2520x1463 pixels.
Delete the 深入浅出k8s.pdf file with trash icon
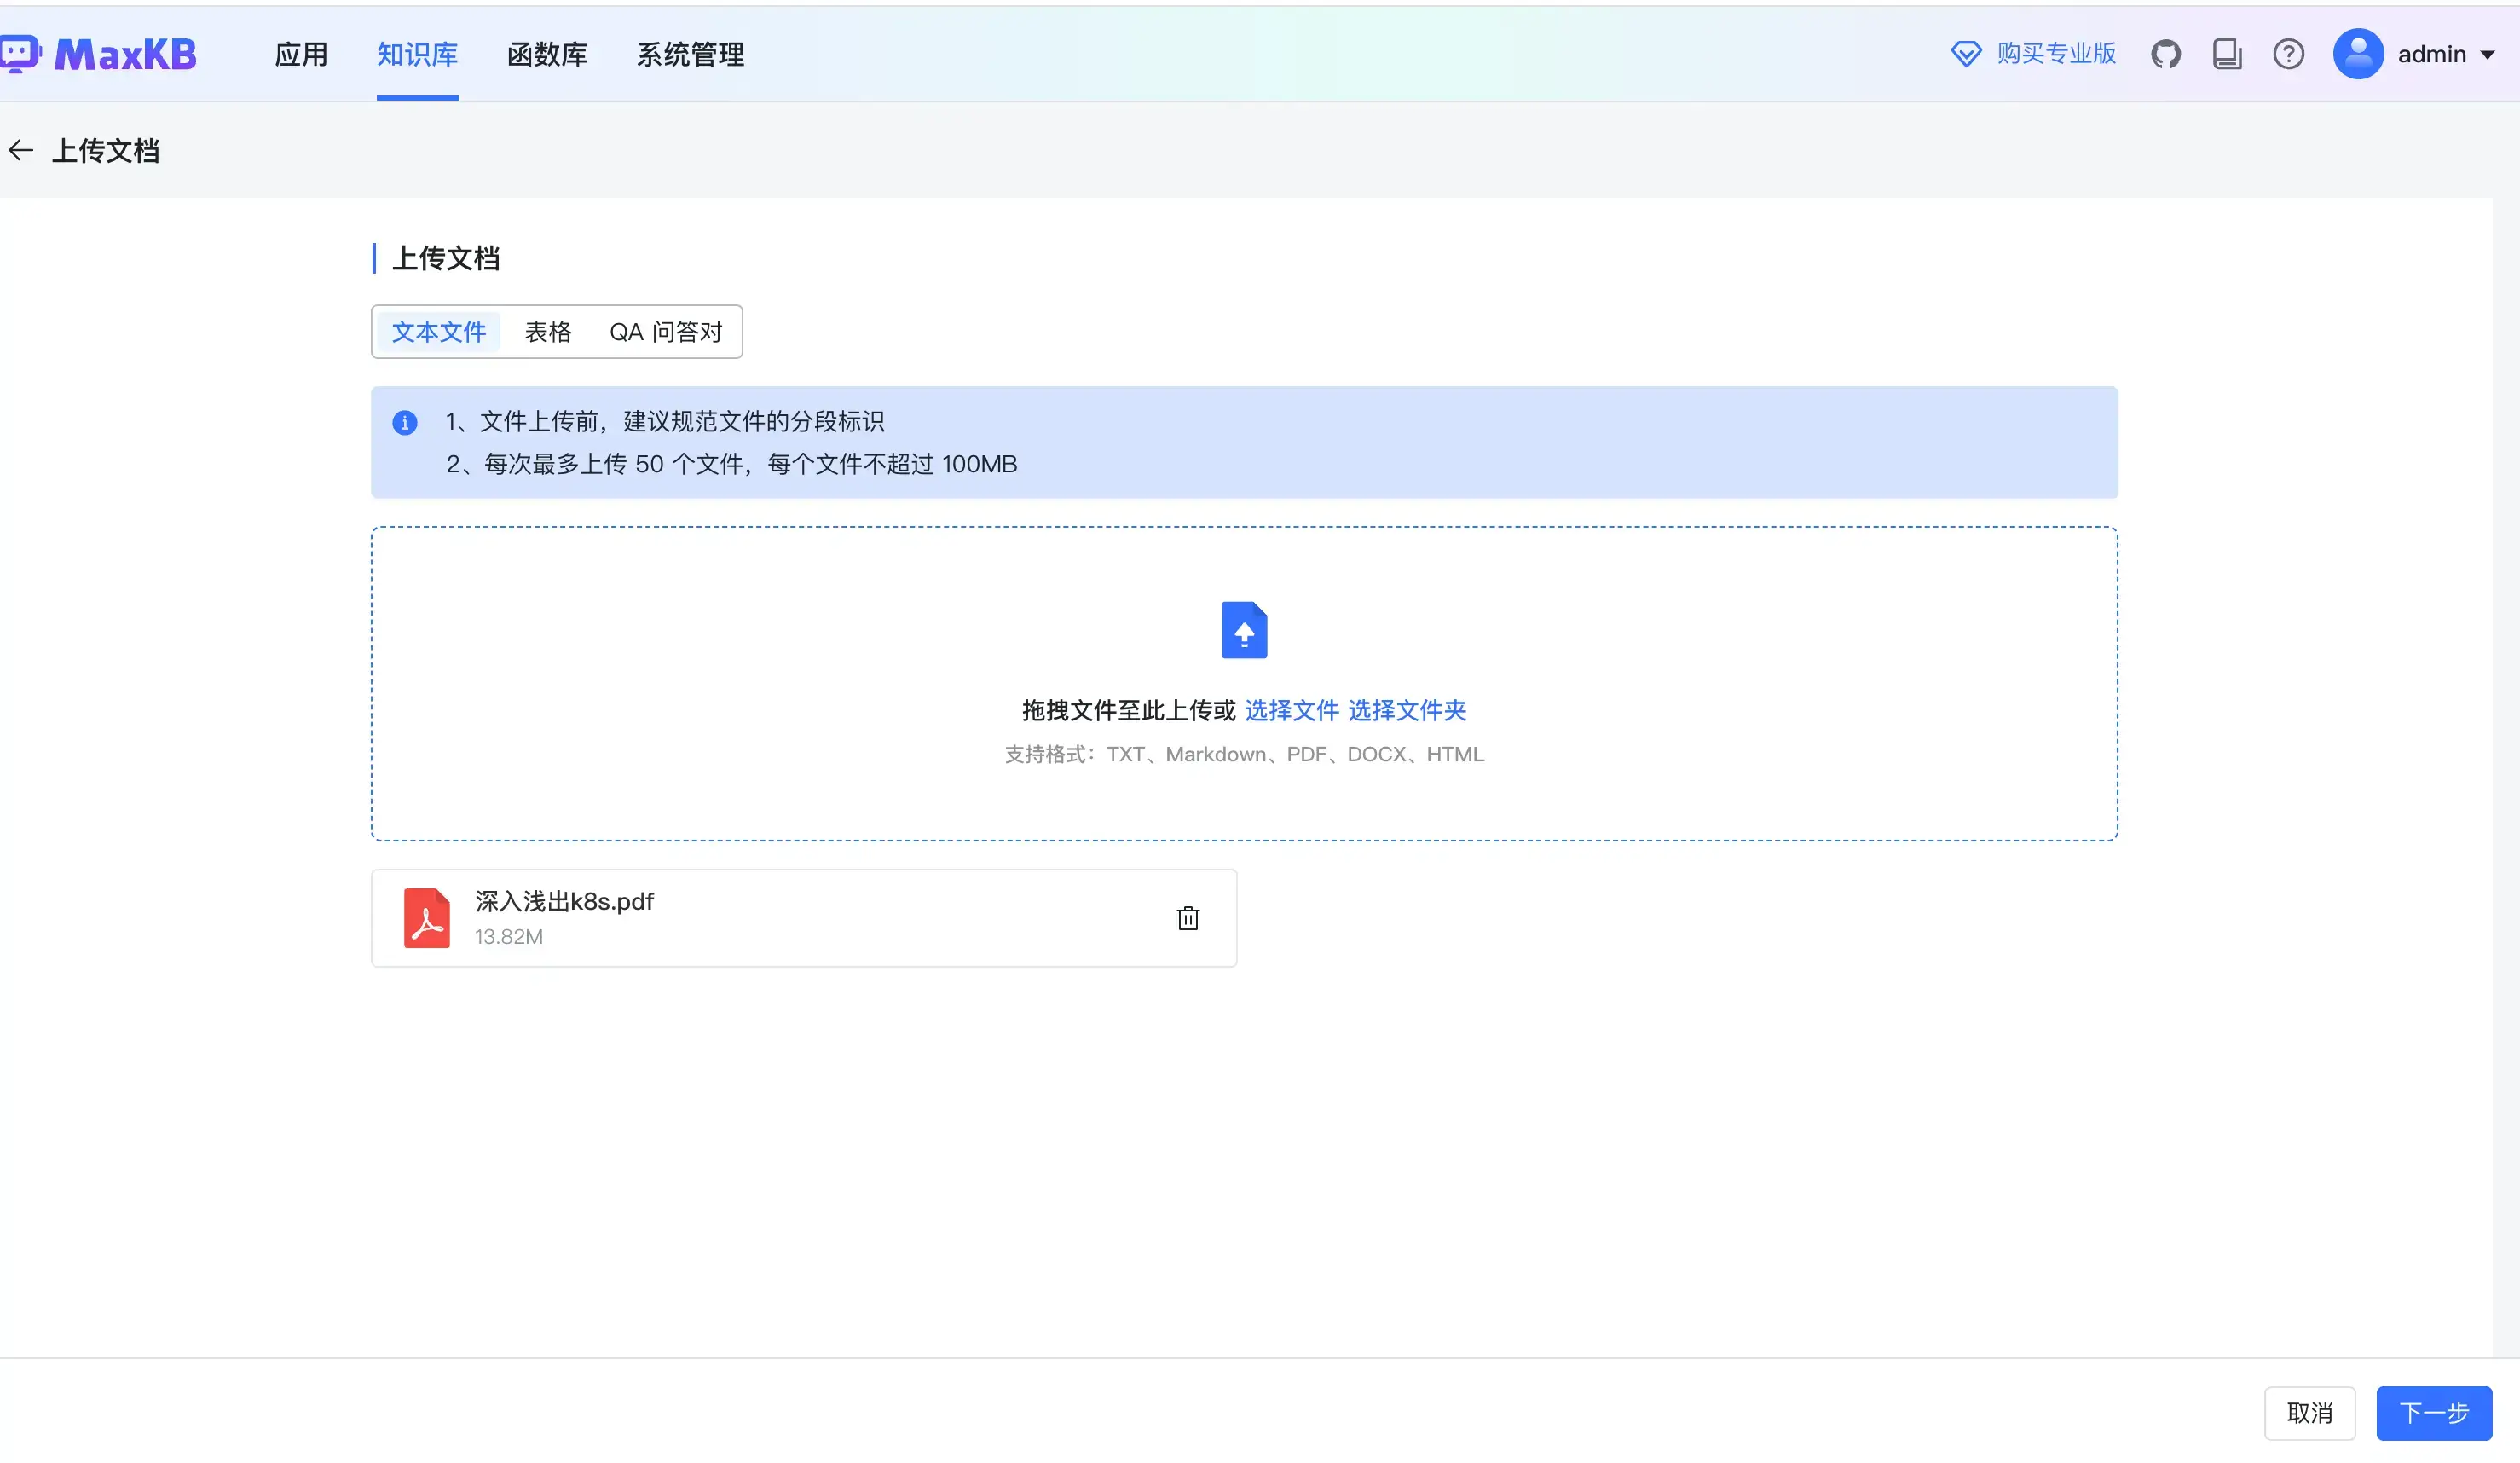pos(1187,918)
